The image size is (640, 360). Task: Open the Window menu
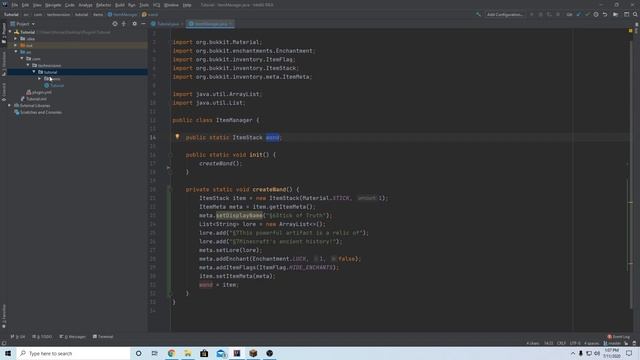[171, 5]
